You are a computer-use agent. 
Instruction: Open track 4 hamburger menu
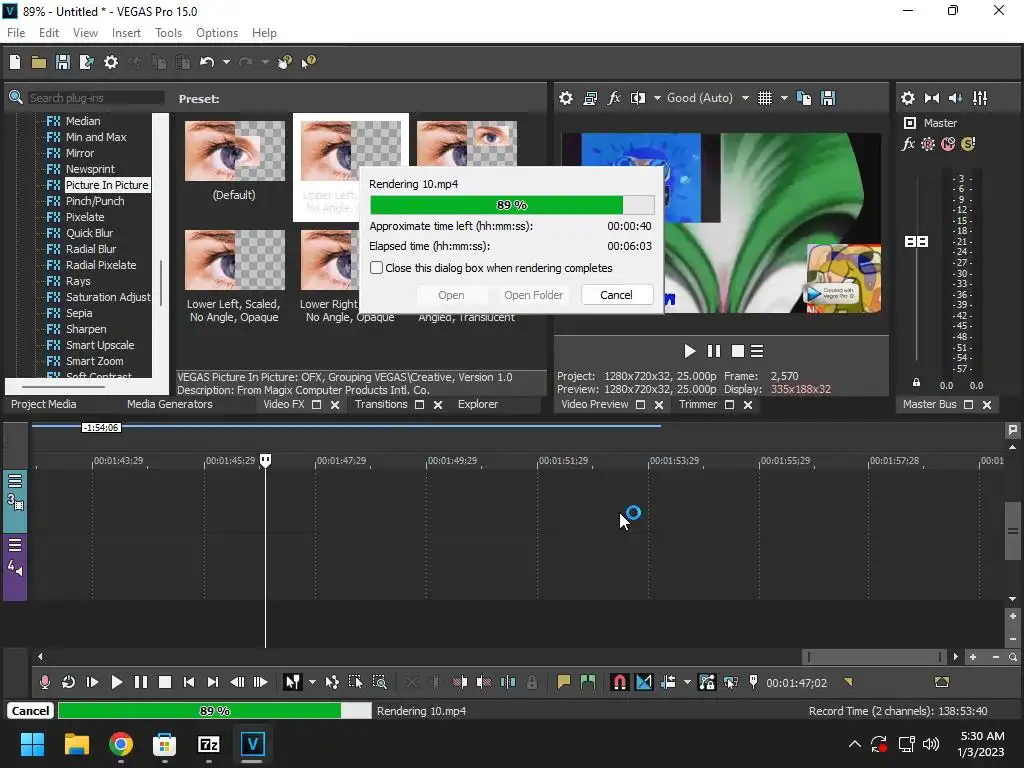click(15, 545)
